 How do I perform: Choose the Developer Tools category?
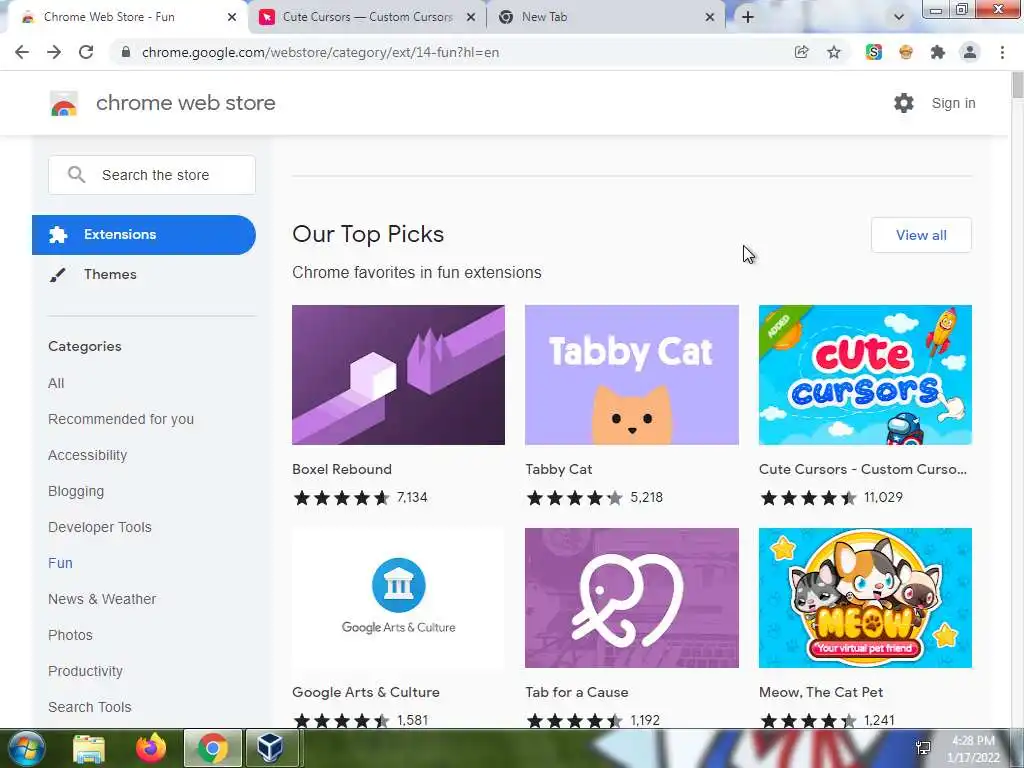click(x=100, y=527)
